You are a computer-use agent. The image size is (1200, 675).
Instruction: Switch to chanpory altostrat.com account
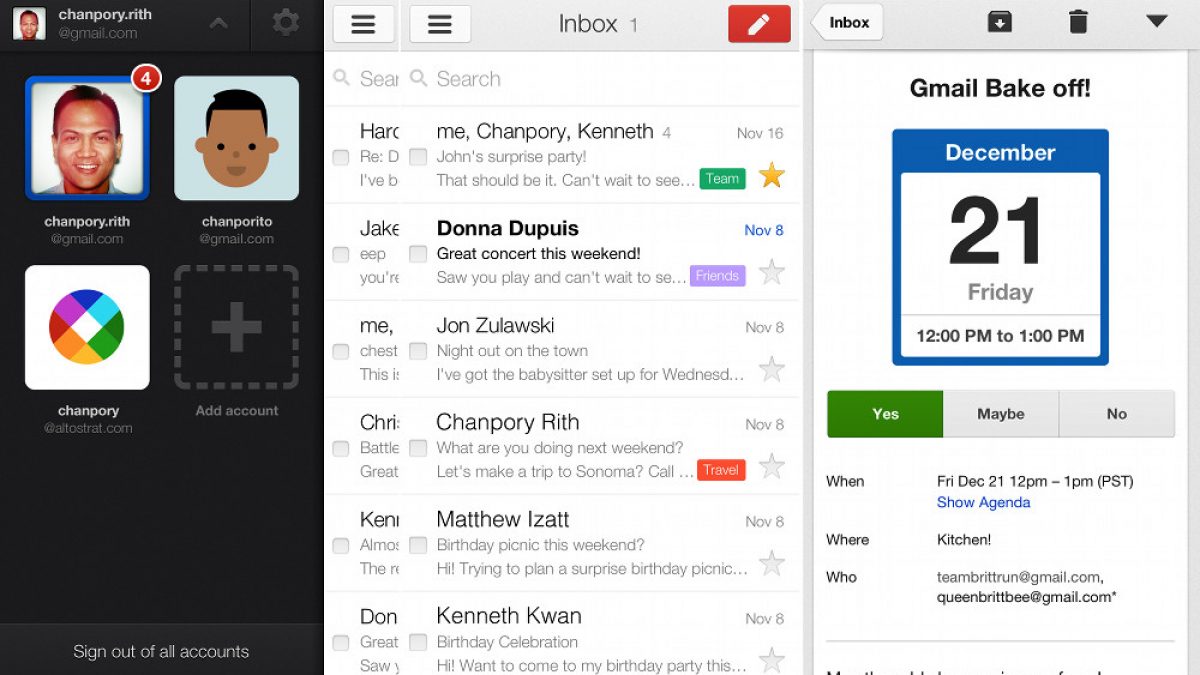87,327
